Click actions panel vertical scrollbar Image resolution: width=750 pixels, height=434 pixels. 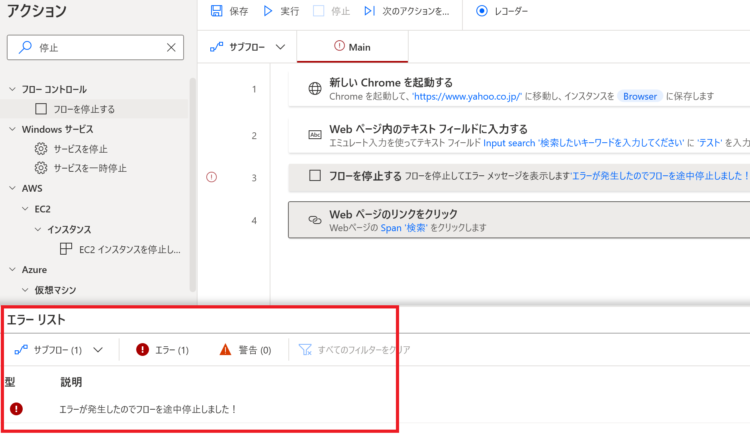click(192, 184)
